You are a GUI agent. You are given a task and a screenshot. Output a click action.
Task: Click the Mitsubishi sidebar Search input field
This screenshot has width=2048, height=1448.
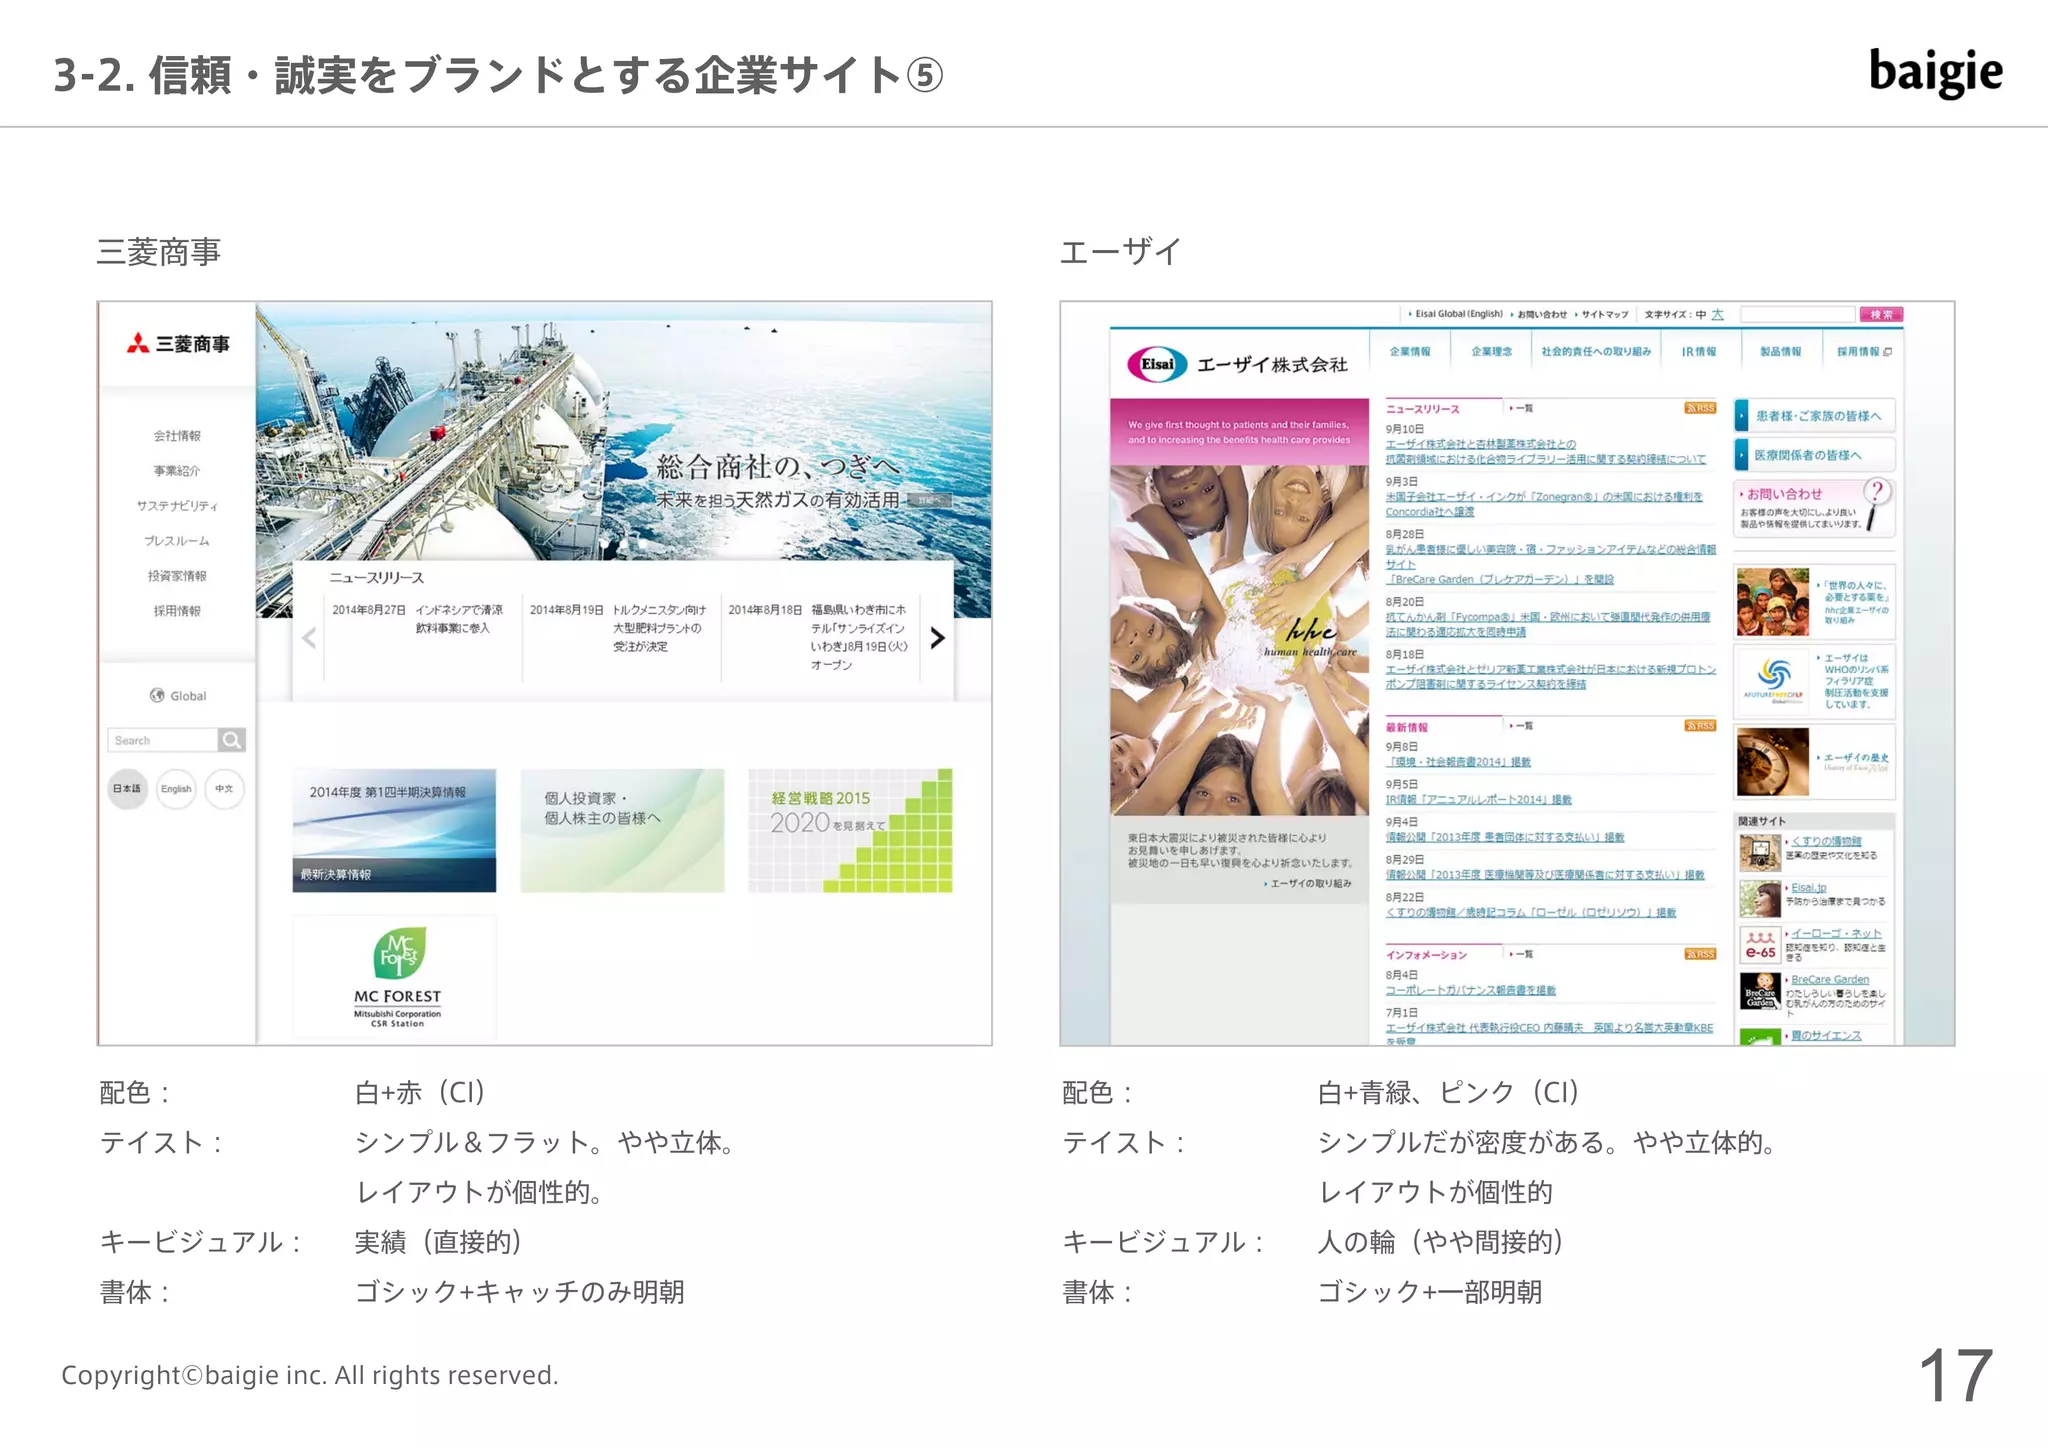tap(162, 740)
